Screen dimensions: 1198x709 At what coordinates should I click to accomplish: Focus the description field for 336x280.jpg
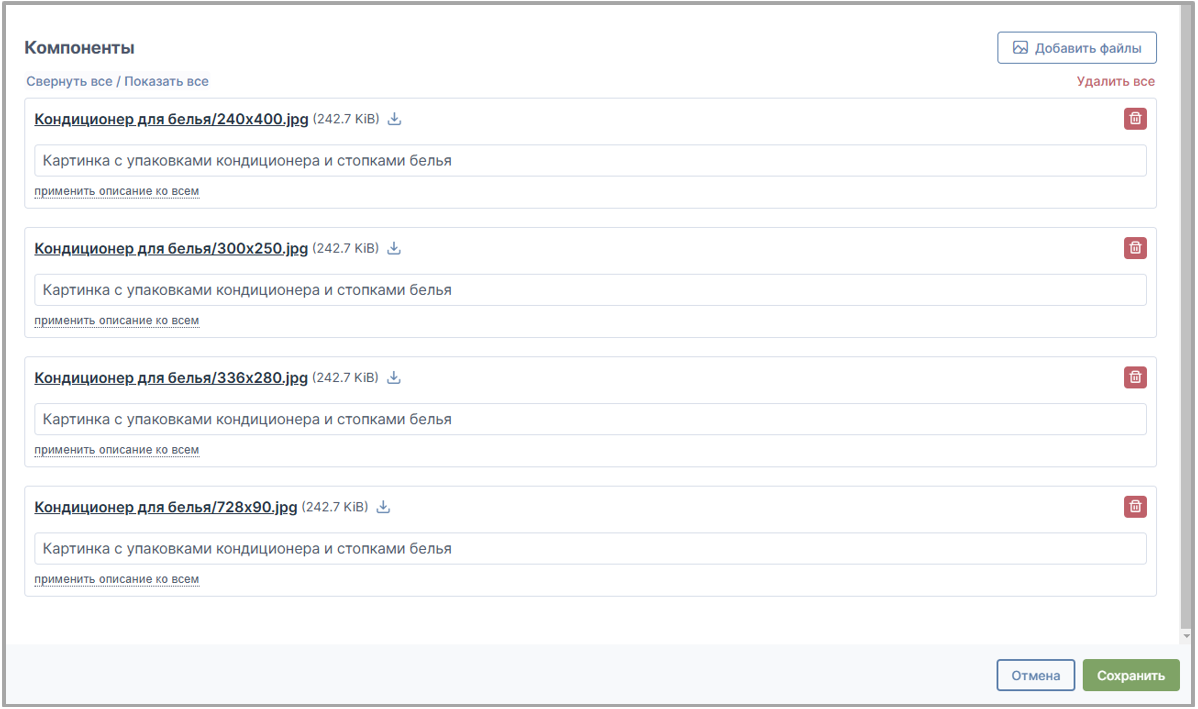[591, 419]
